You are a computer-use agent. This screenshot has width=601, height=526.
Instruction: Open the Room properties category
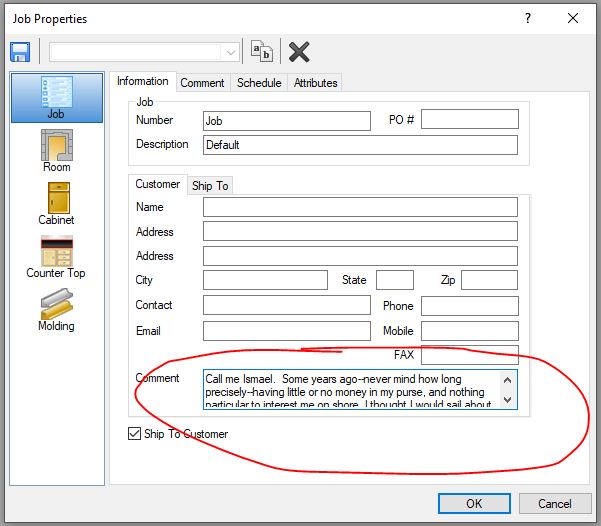click(56, 150)
